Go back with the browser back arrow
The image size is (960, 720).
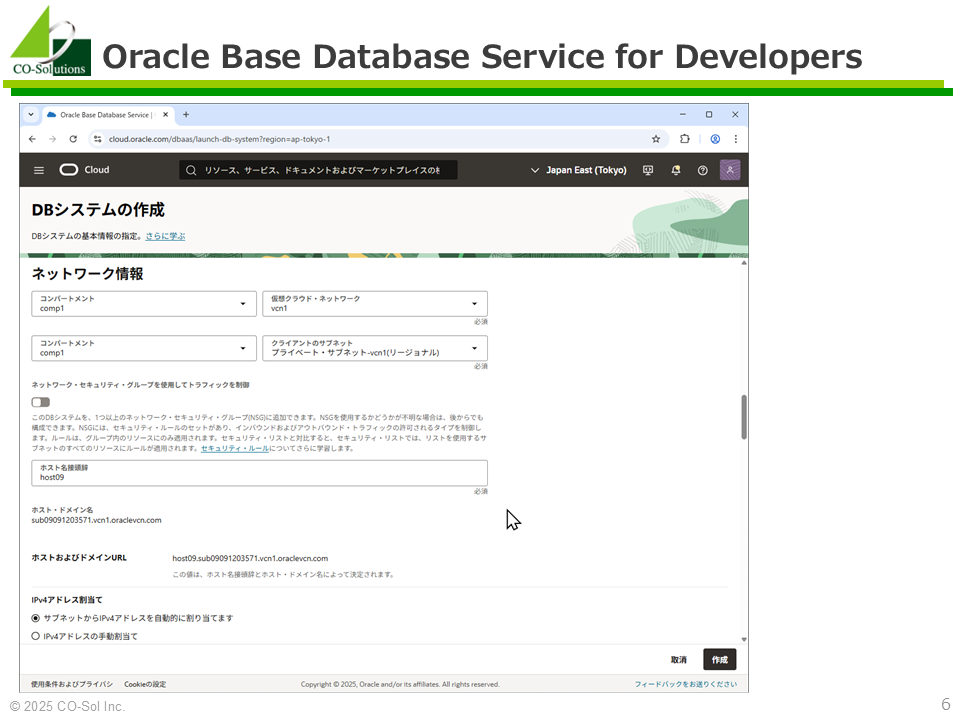pyautogui.click(x=32, y=139)
